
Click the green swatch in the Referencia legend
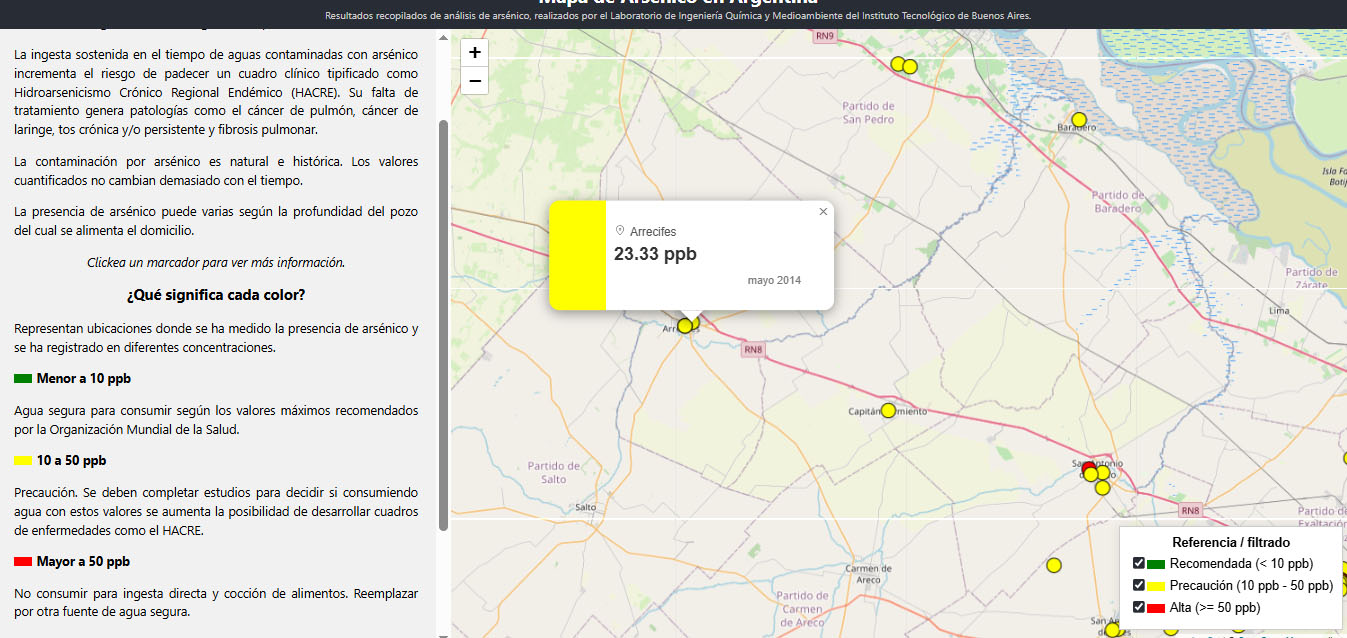tap(1156, 564)
